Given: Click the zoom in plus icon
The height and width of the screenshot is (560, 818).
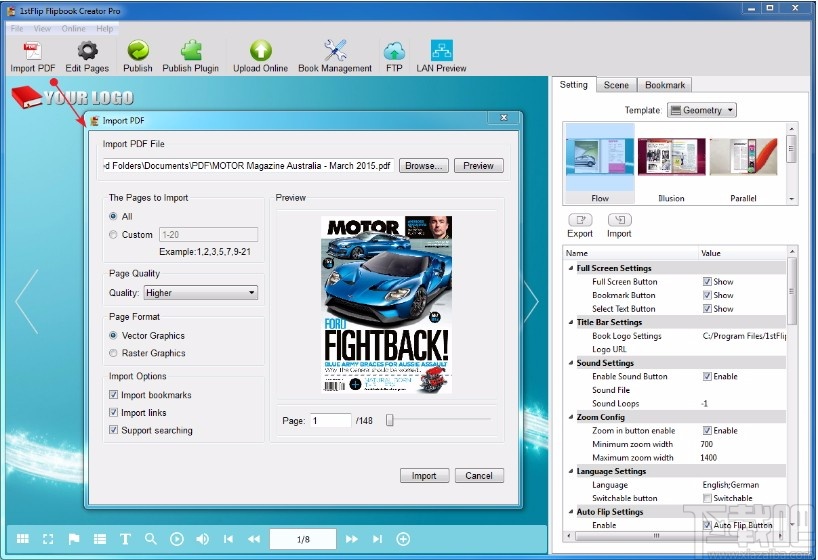Looking at the screenshot, I should [403, 539].
